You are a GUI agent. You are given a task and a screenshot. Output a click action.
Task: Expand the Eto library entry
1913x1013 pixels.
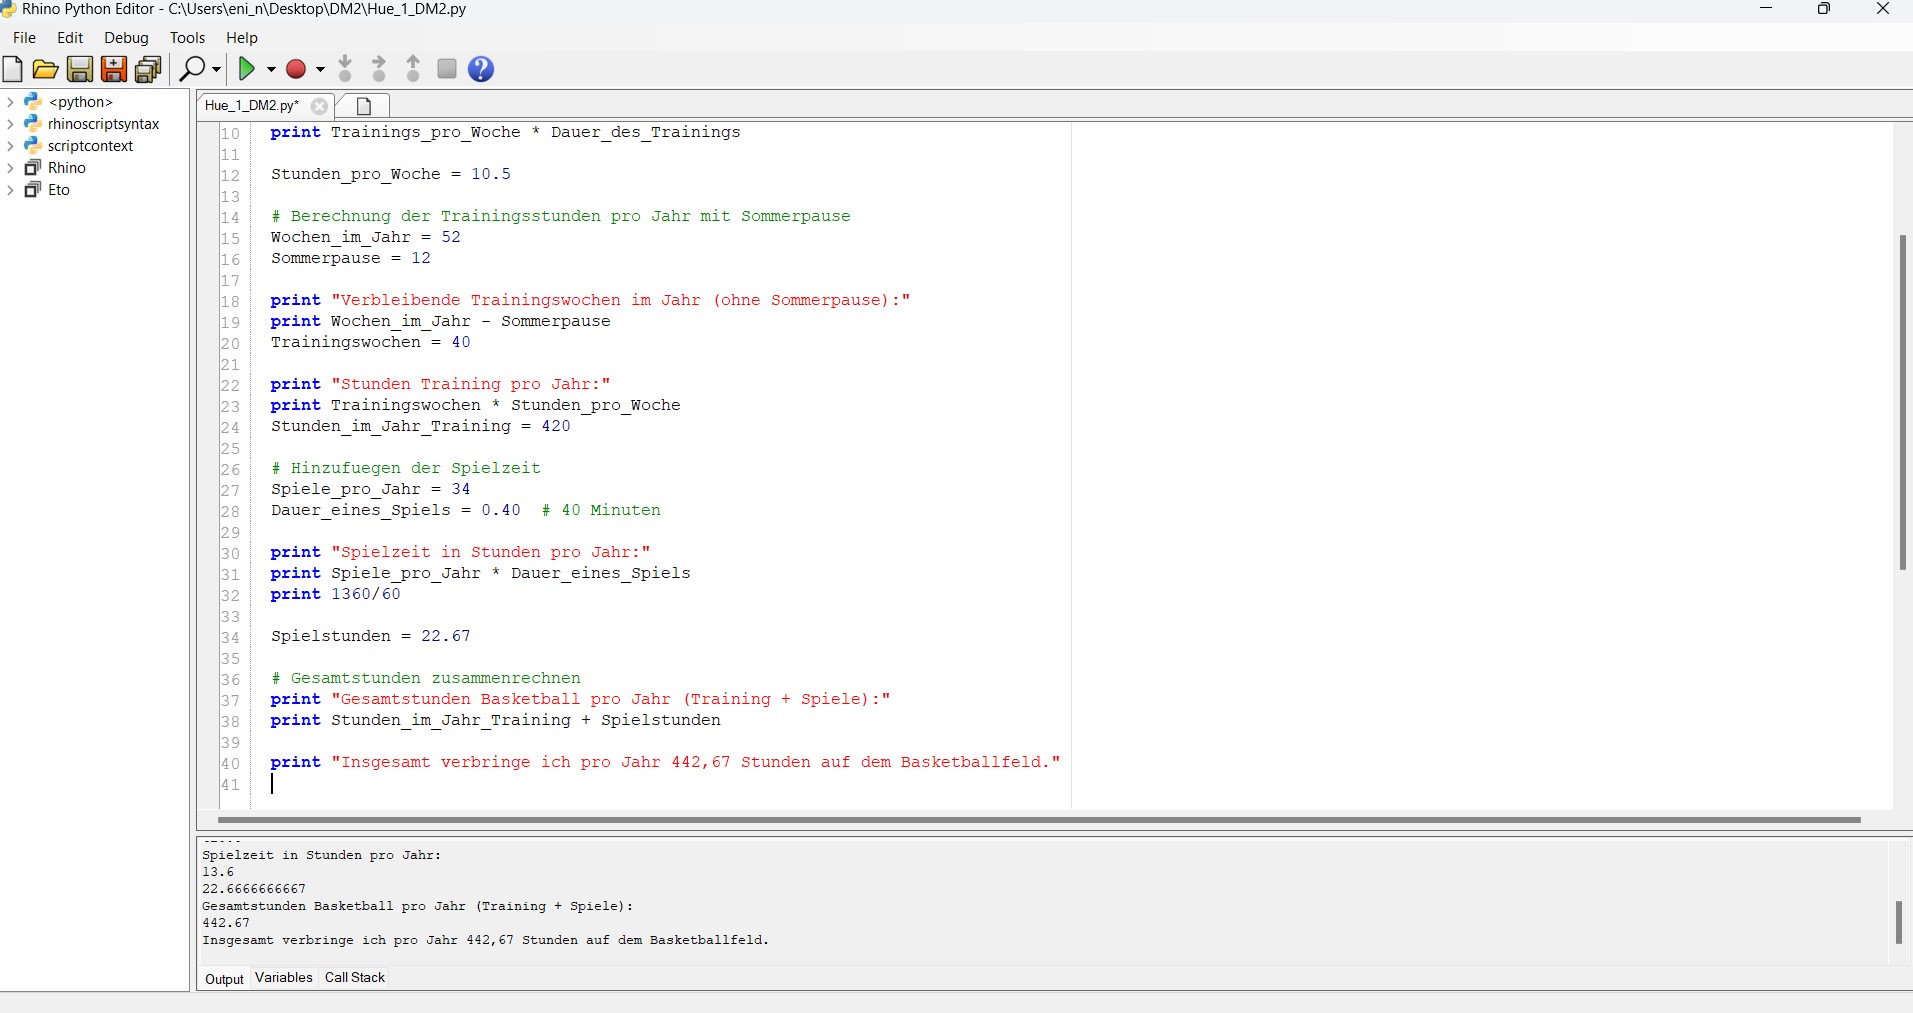click(x=10, y=190)
